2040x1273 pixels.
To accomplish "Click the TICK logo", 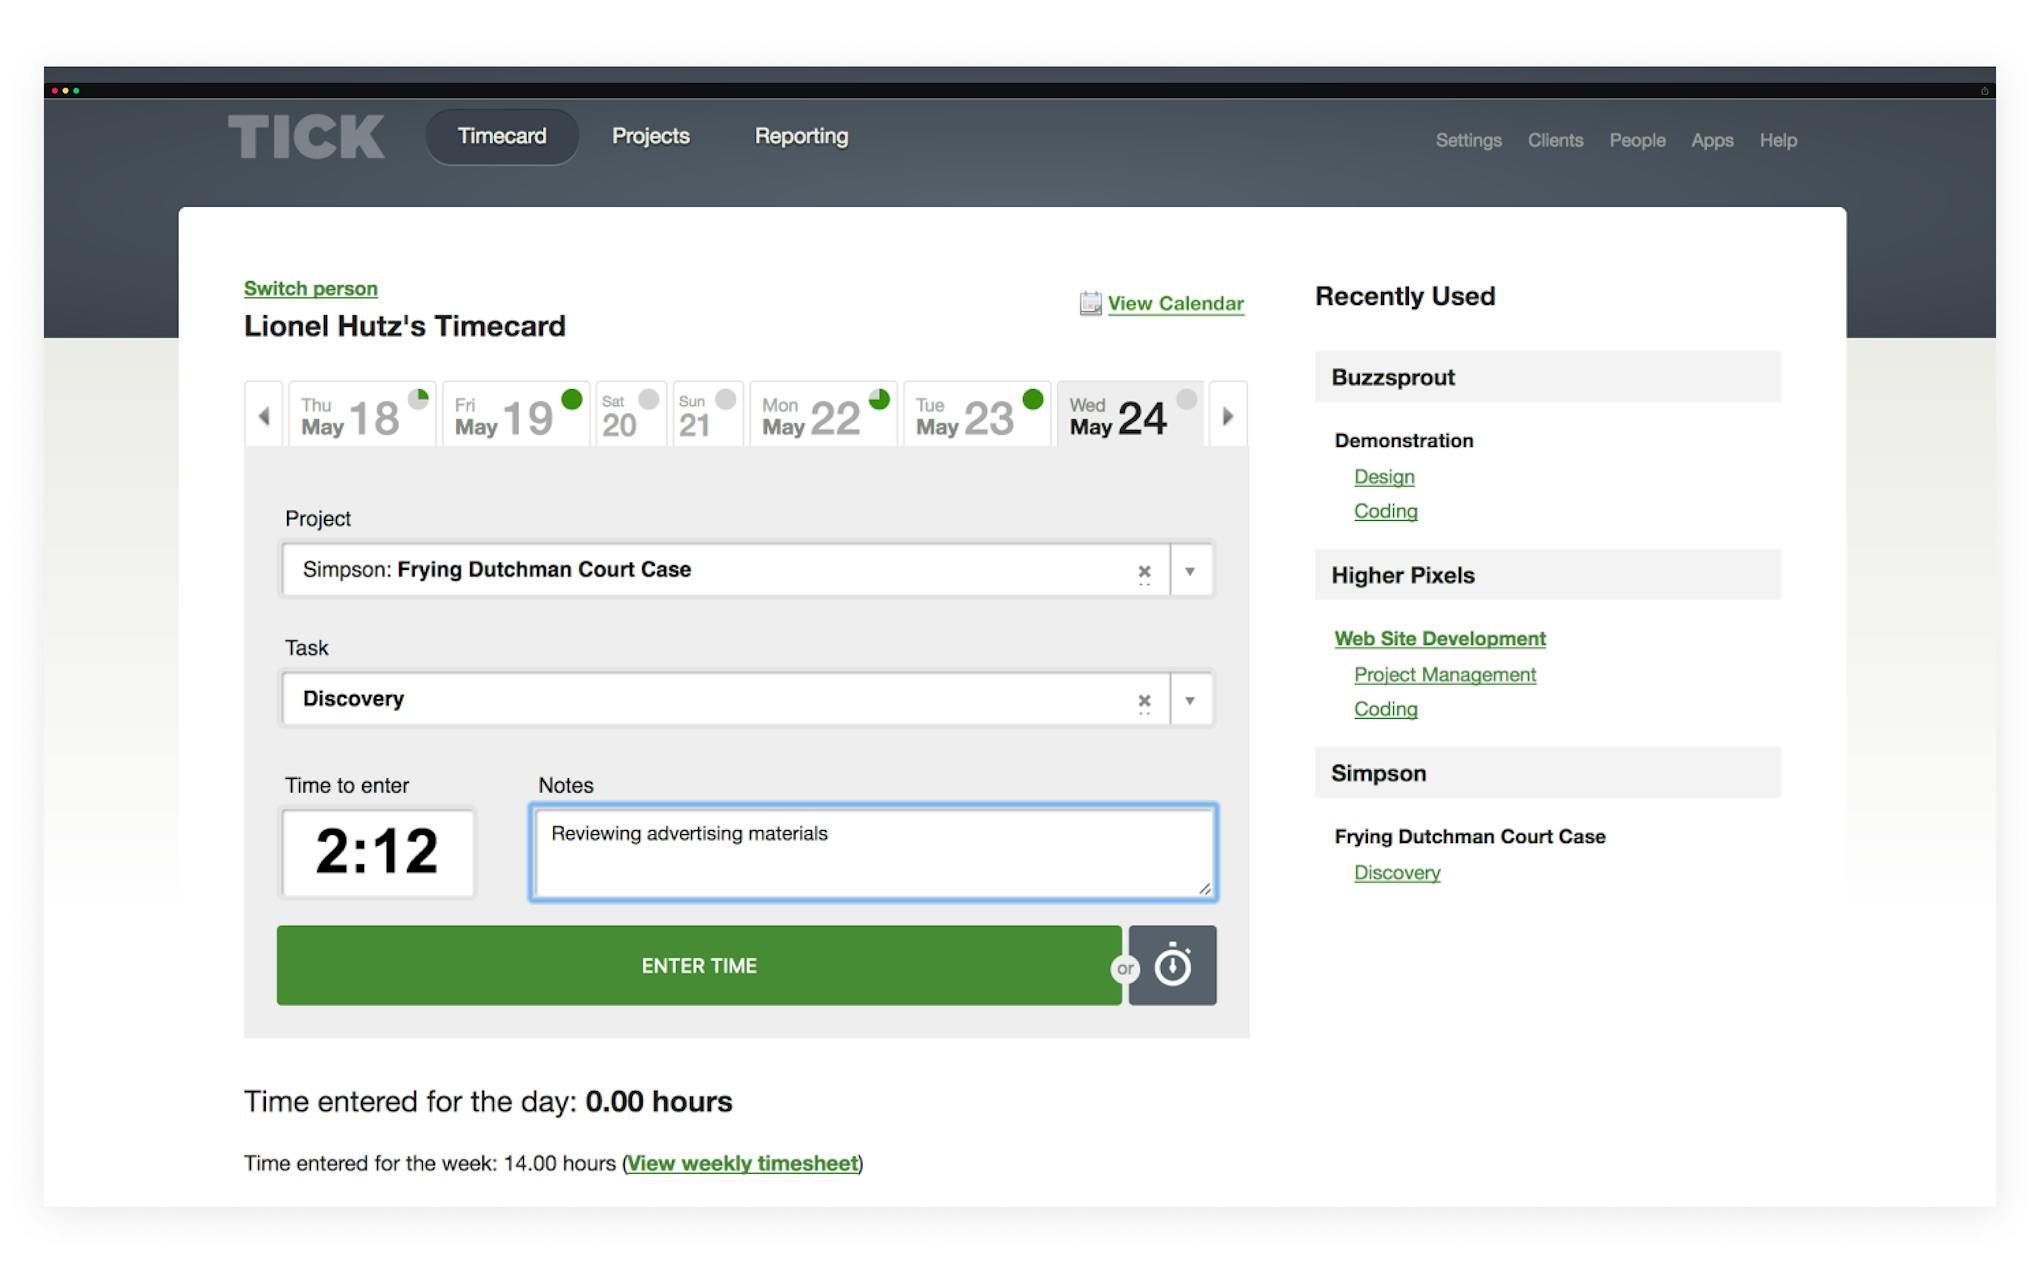I will point(306,137).
